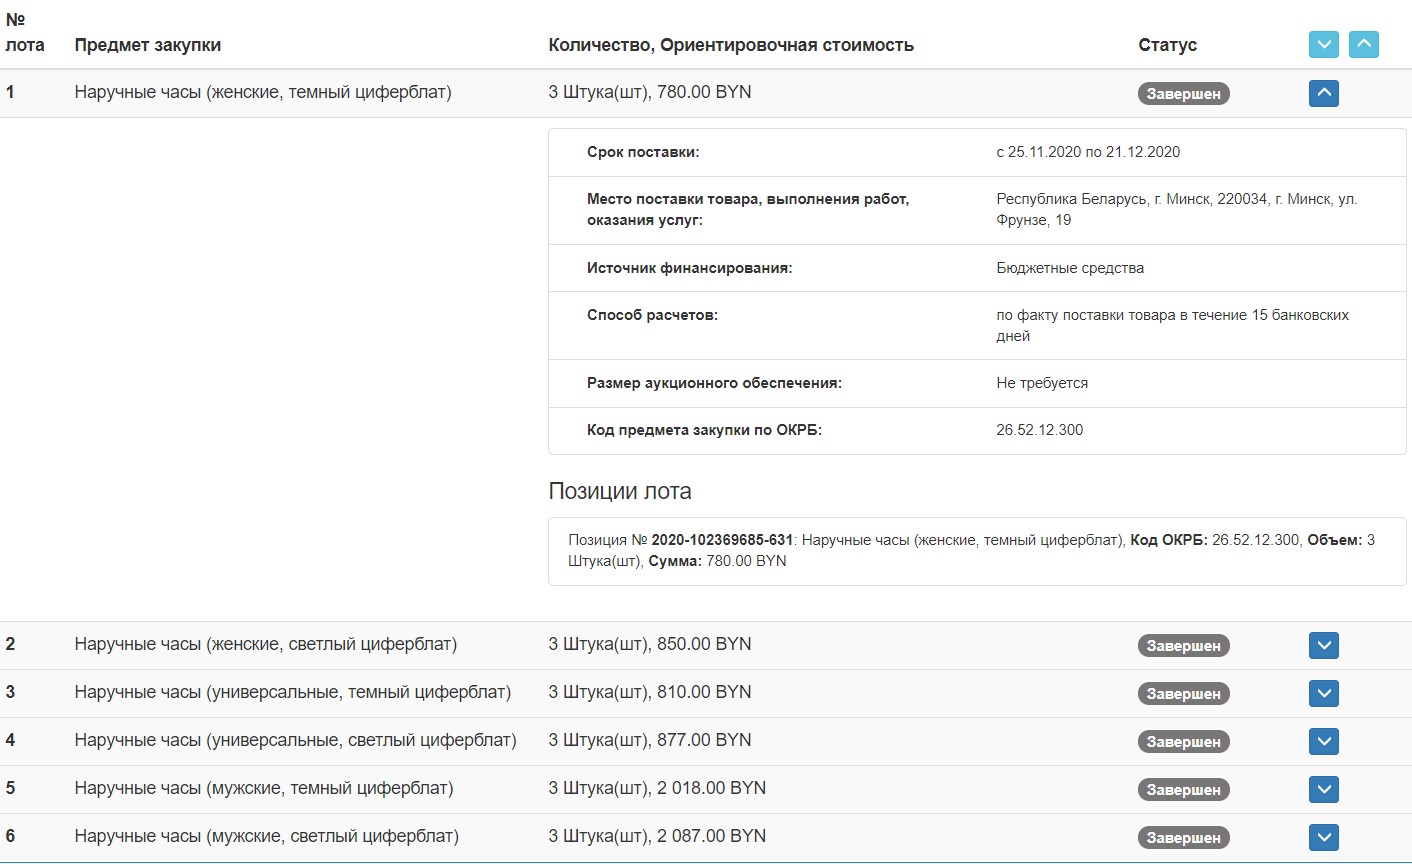Screen dimensions: 1412x864
Task: Select 'Наручные часы (универсальные, светлый циферблат)' text
Action: tap(295, 740)
